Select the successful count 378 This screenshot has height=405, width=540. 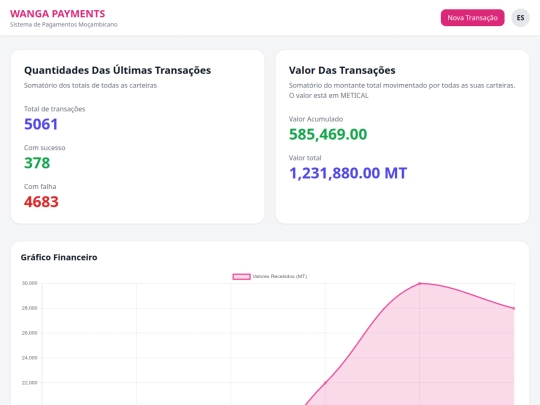37,163
